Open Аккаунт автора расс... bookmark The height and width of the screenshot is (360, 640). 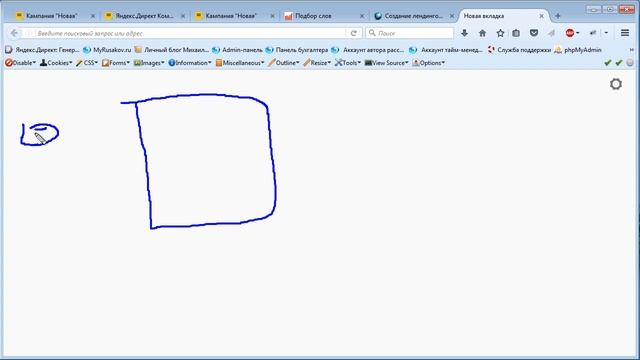click(368, 50)
